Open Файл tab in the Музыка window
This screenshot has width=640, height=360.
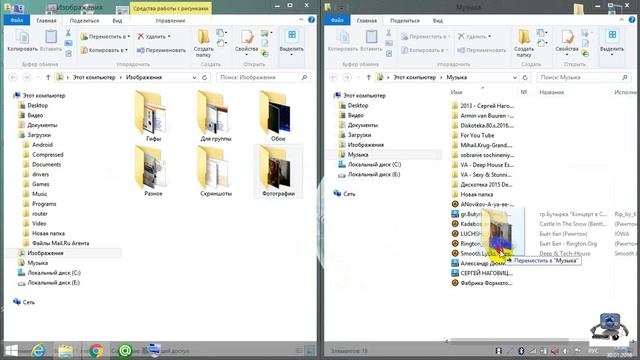pyautogui.click(x=337, y=20)
